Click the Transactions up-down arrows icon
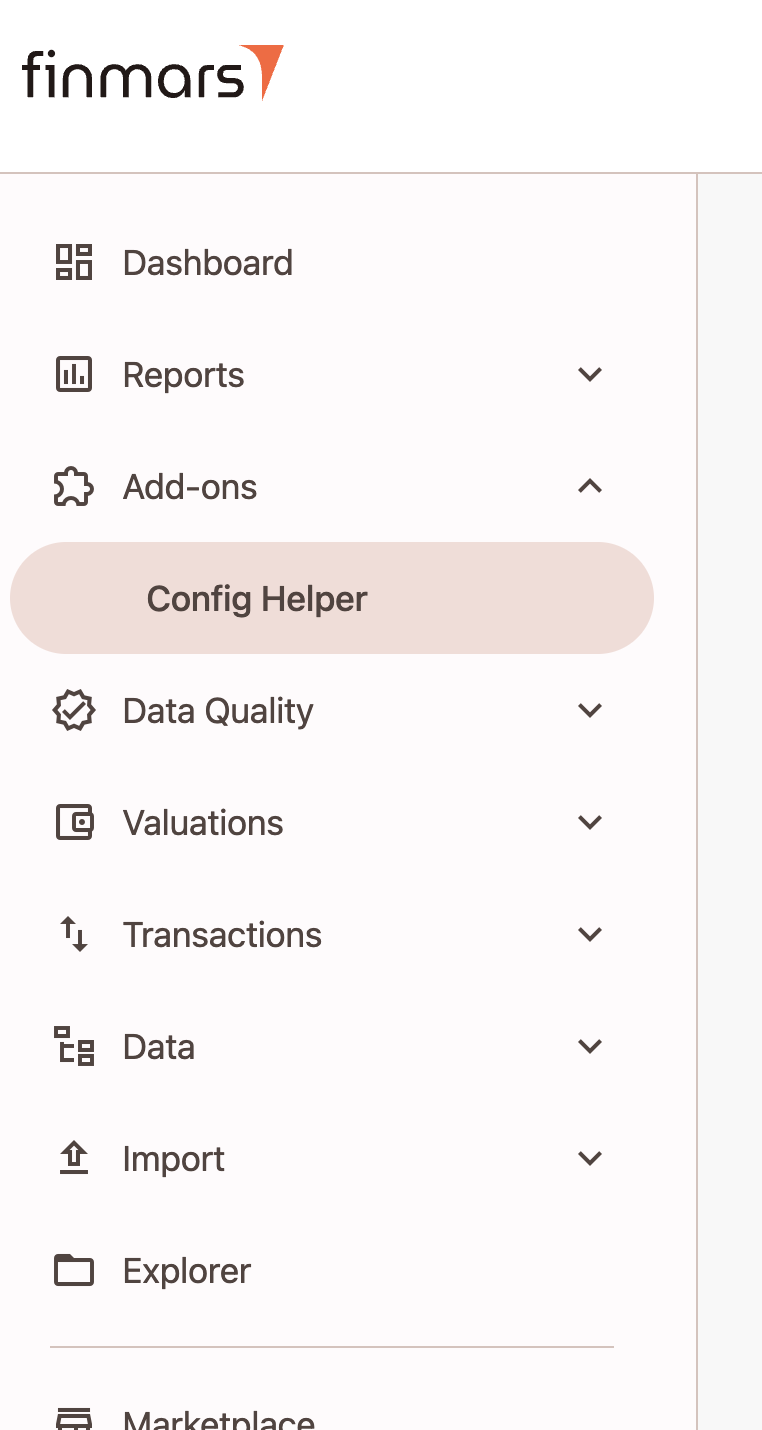 click(73, 935)
